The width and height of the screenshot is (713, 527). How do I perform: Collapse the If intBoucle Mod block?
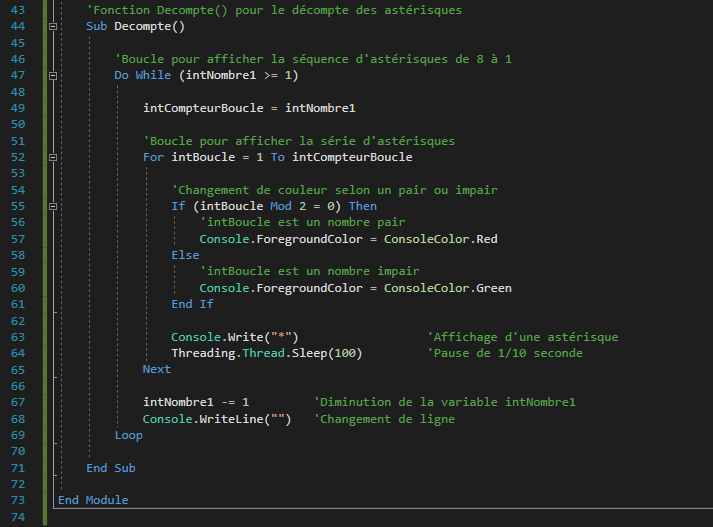pos(53,206)
